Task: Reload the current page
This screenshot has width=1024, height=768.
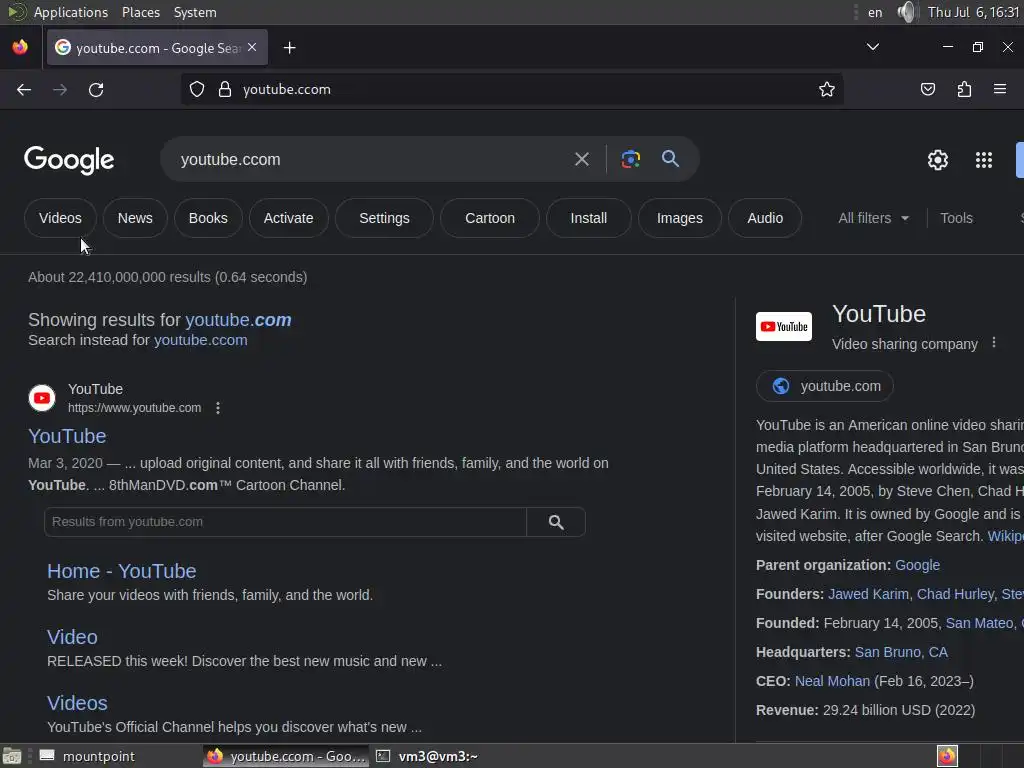Action: pos(96,89)
